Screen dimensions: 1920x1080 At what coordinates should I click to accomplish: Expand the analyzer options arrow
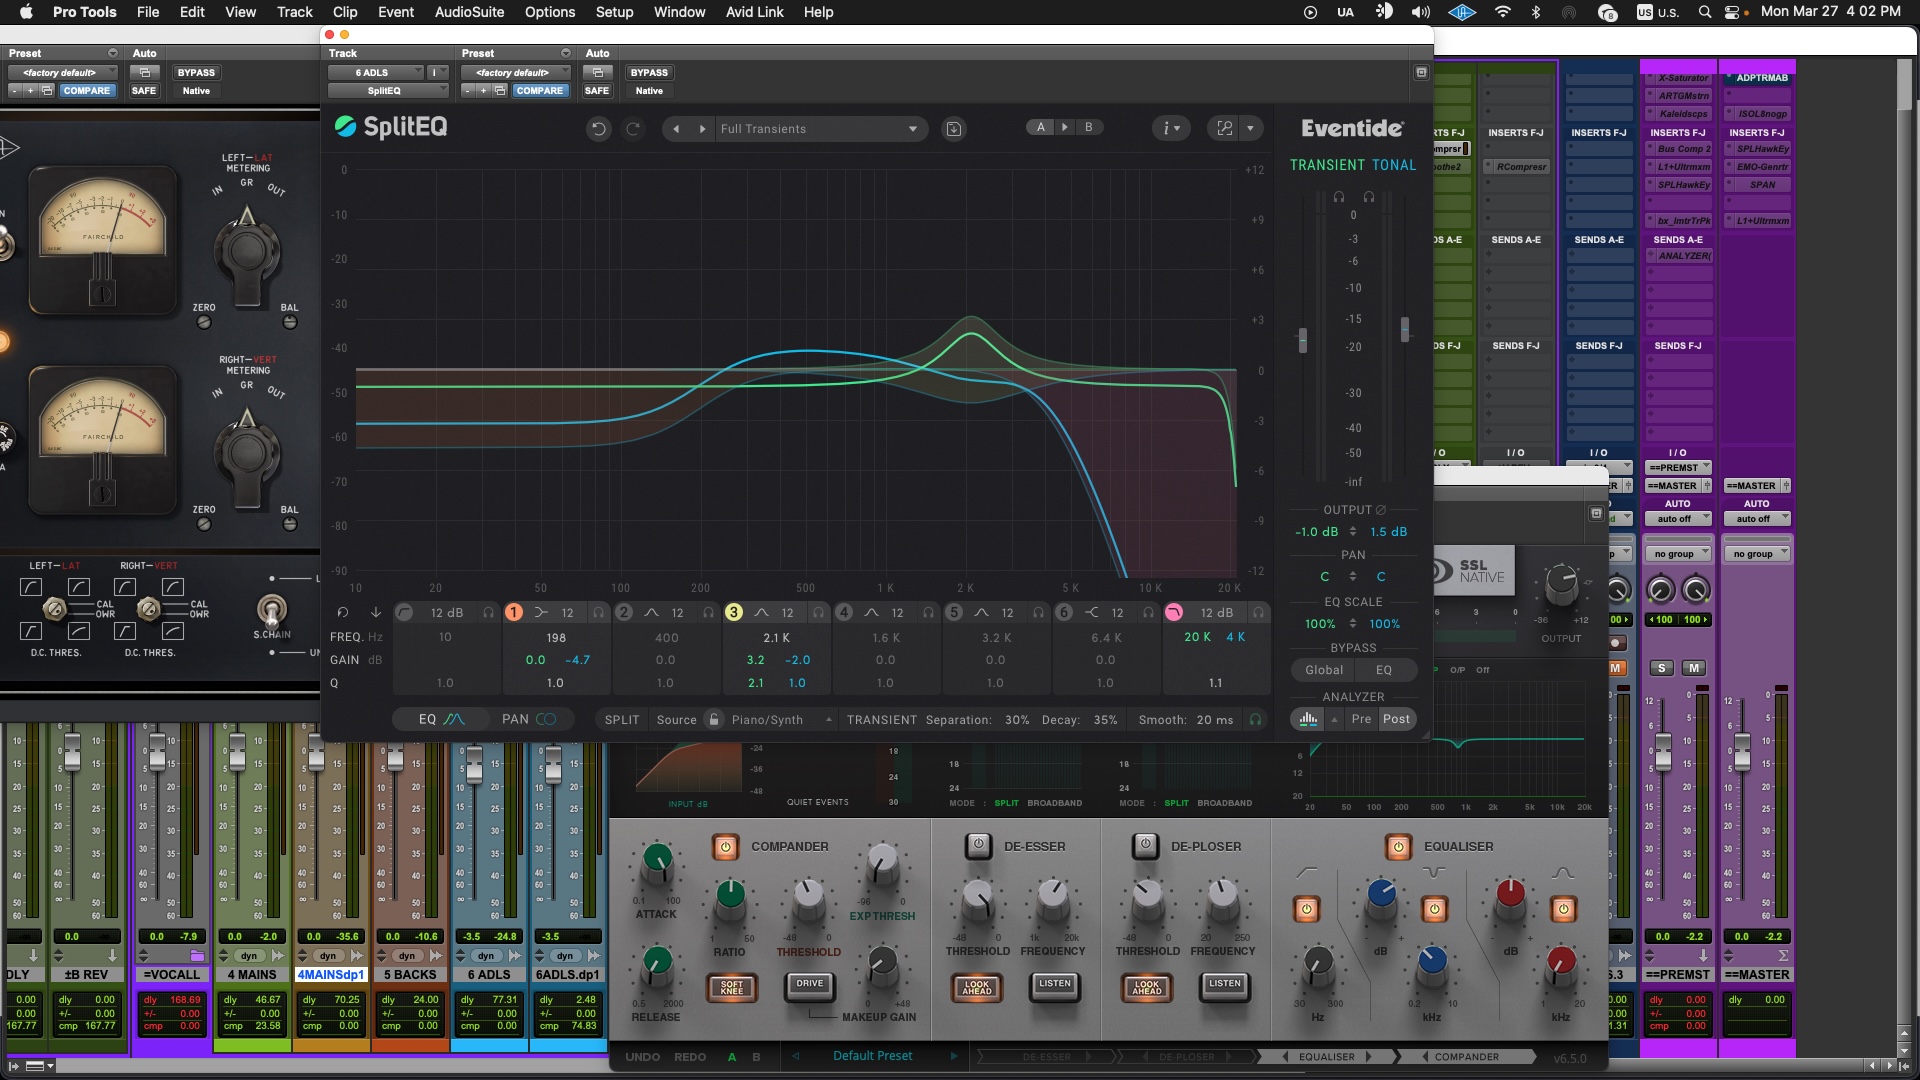[x=1334, y=719]
